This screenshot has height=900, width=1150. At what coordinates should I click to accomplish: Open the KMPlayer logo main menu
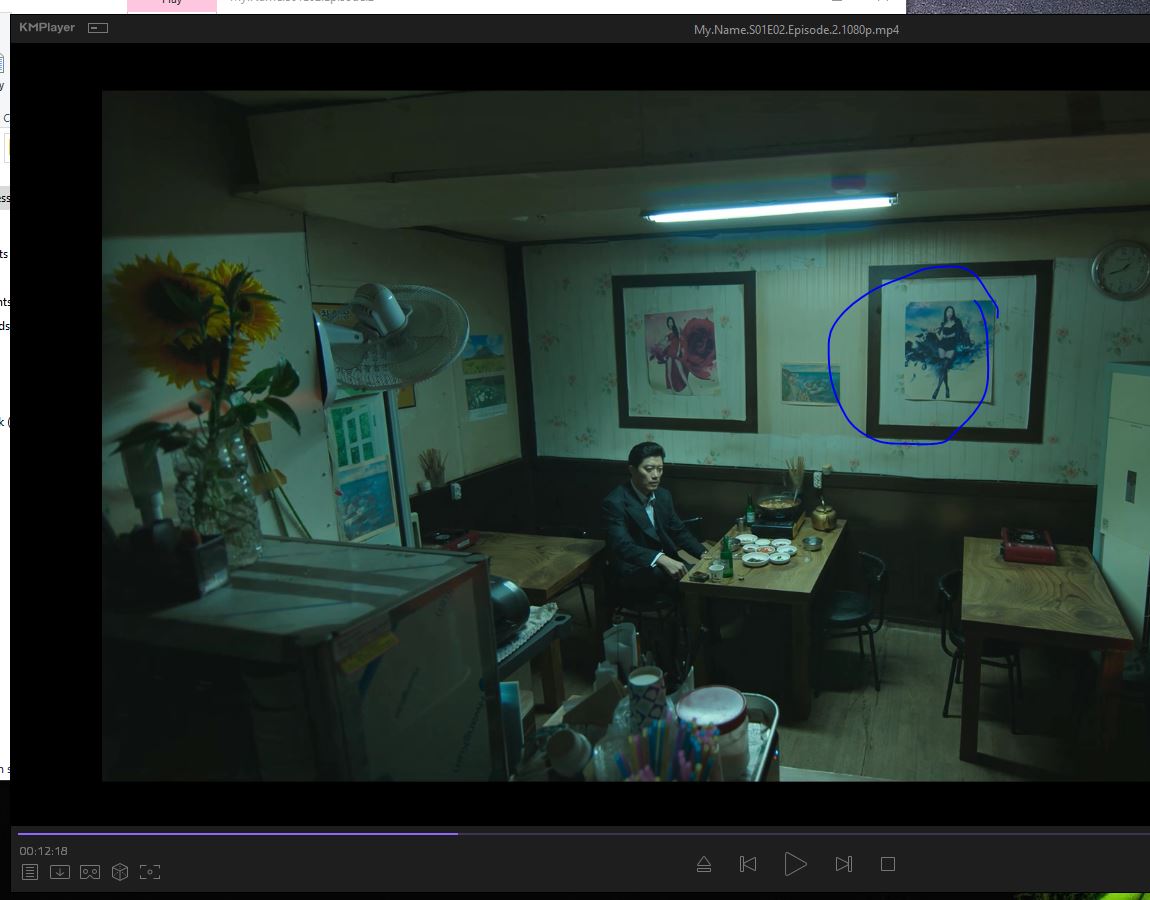tap(47, 28)
